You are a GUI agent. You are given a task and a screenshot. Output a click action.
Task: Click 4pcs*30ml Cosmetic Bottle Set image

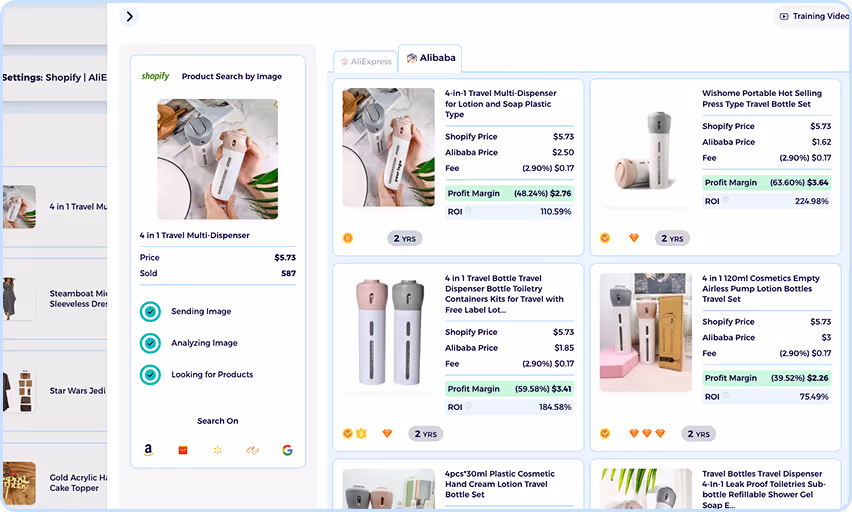click(x=389, y=489)
